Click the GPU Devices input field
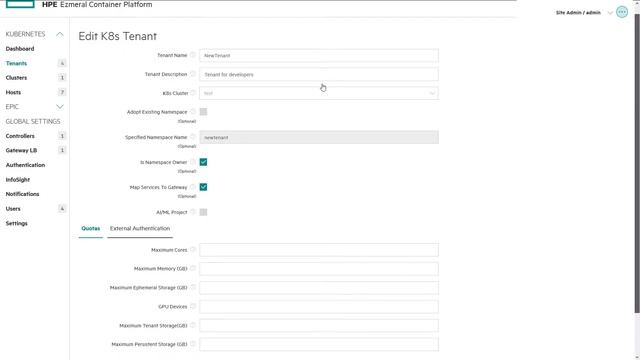 pyautogui.click(x=319, y=307)
